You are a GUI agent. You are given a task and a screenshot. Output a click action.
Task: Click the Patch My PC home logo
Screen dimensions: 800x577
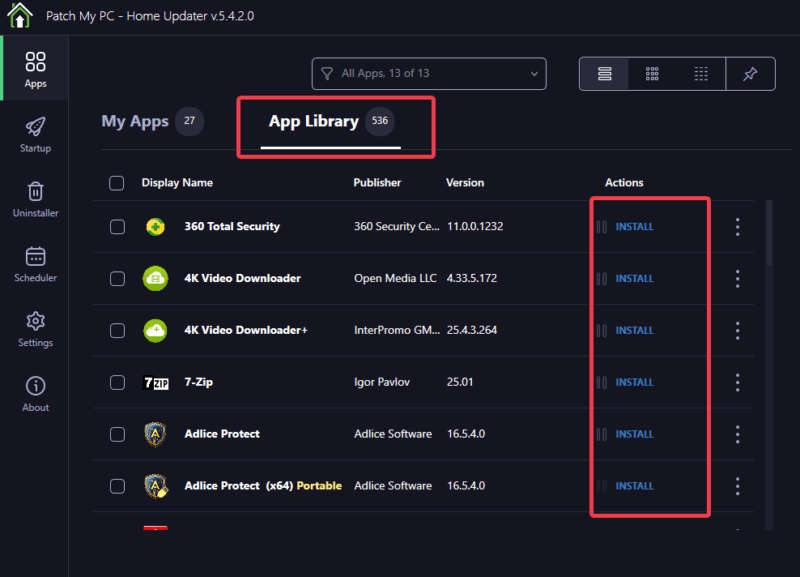coord(18,15)
